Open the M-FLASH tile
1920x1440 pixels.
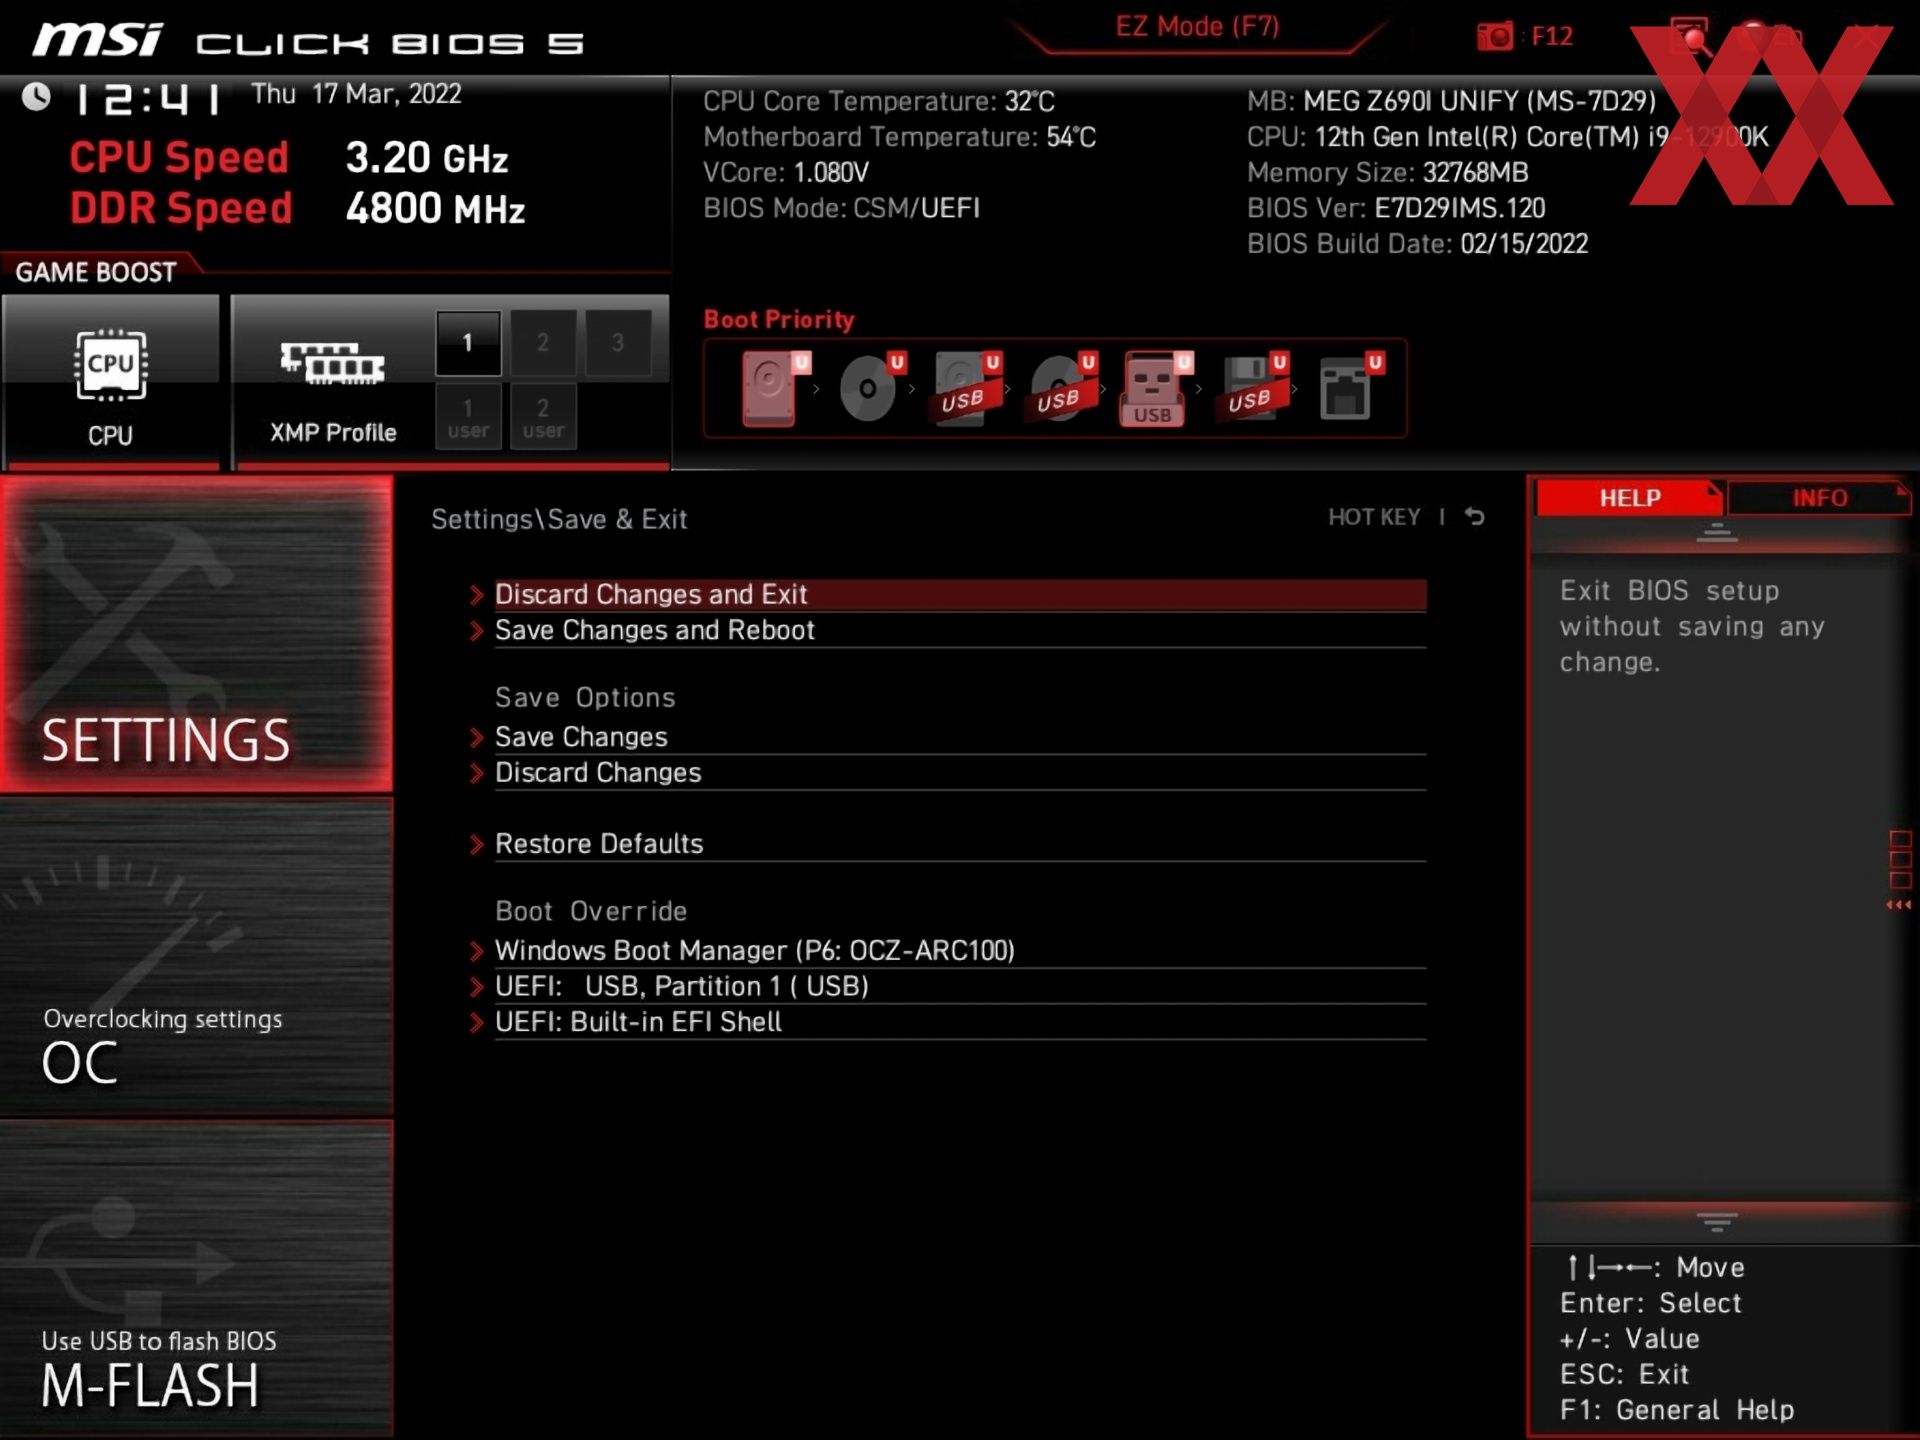(x=196, y=1278)
